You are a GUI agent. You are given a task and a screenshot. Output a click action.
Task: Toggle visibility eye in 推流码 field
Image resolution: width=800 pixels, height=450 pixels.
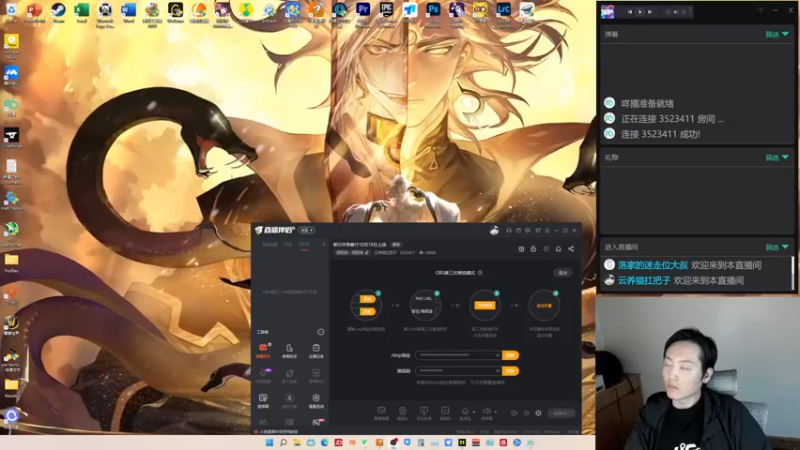pyautogui.click(x=497, y=370)
